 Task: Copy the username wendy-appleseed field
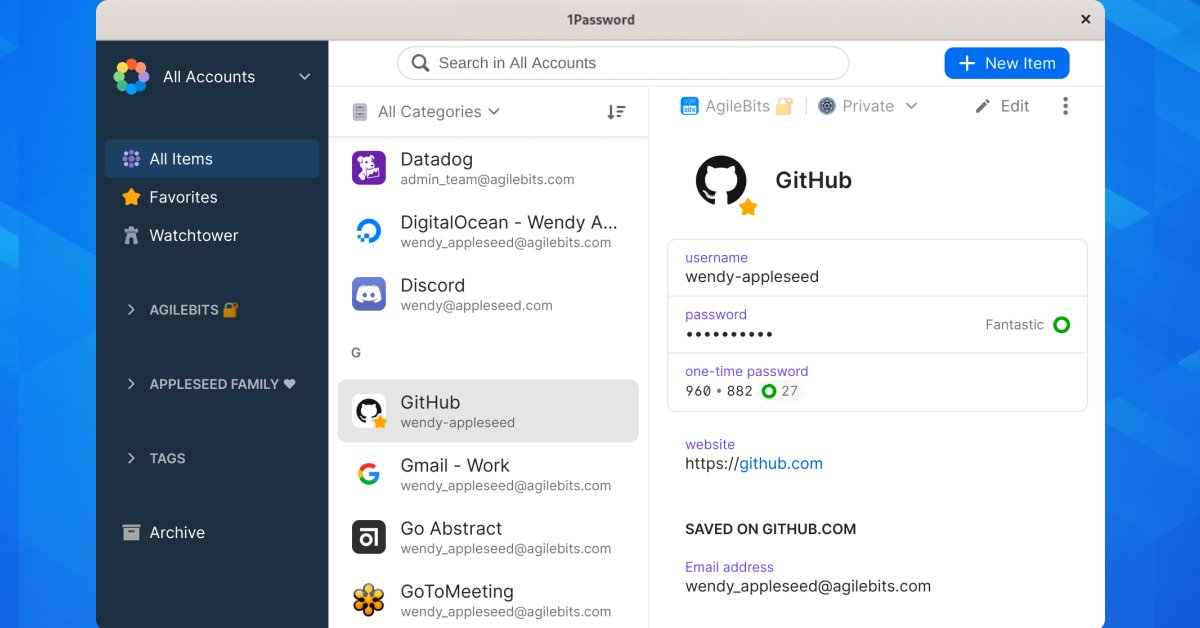pos(877,268)
